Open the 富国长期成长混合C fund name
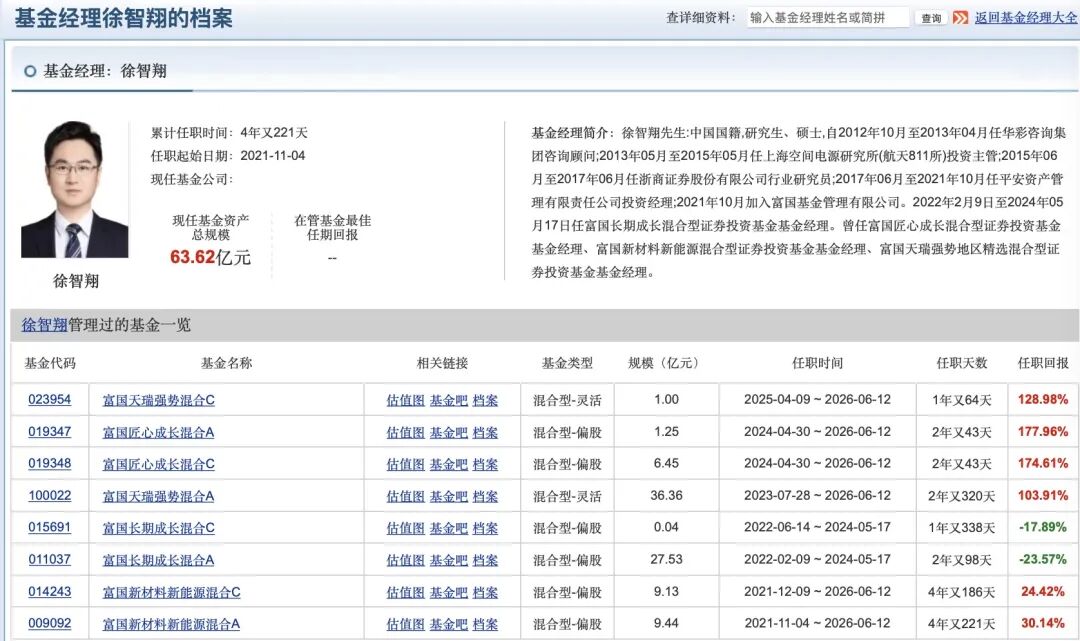 click(x=158, y=528)
